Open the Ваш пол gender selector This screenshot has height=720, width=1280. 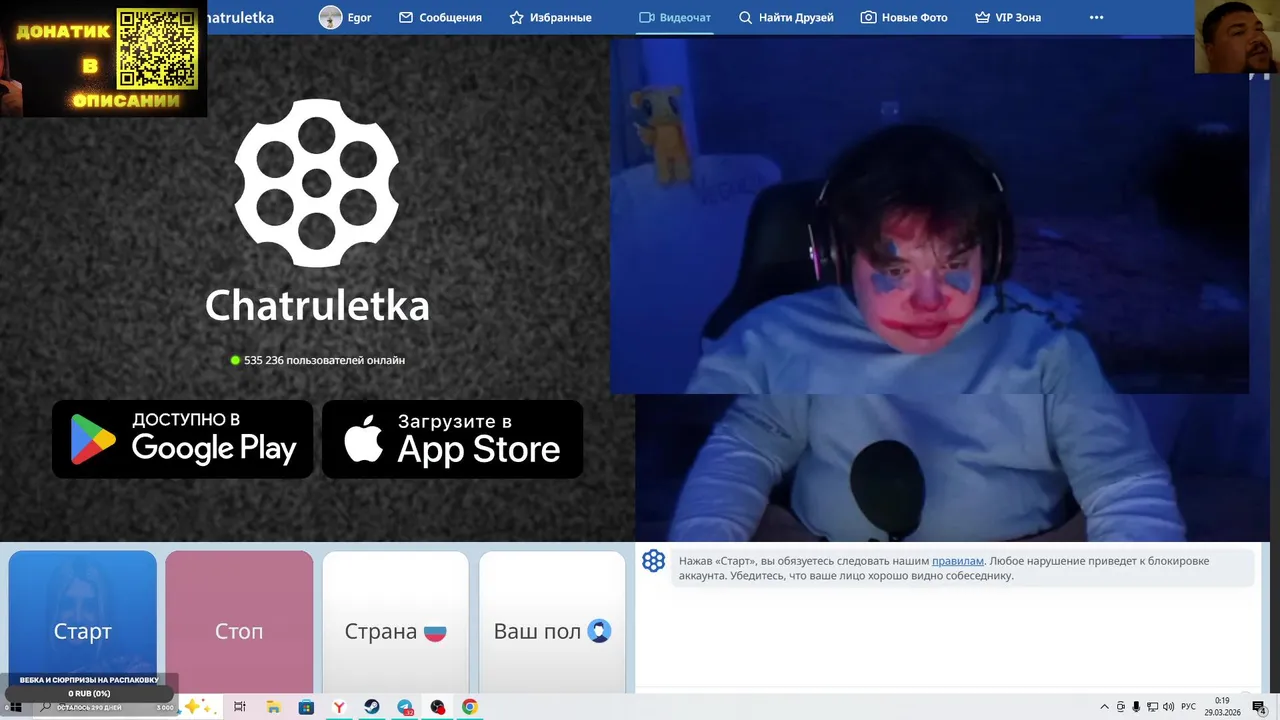point(552,622)
